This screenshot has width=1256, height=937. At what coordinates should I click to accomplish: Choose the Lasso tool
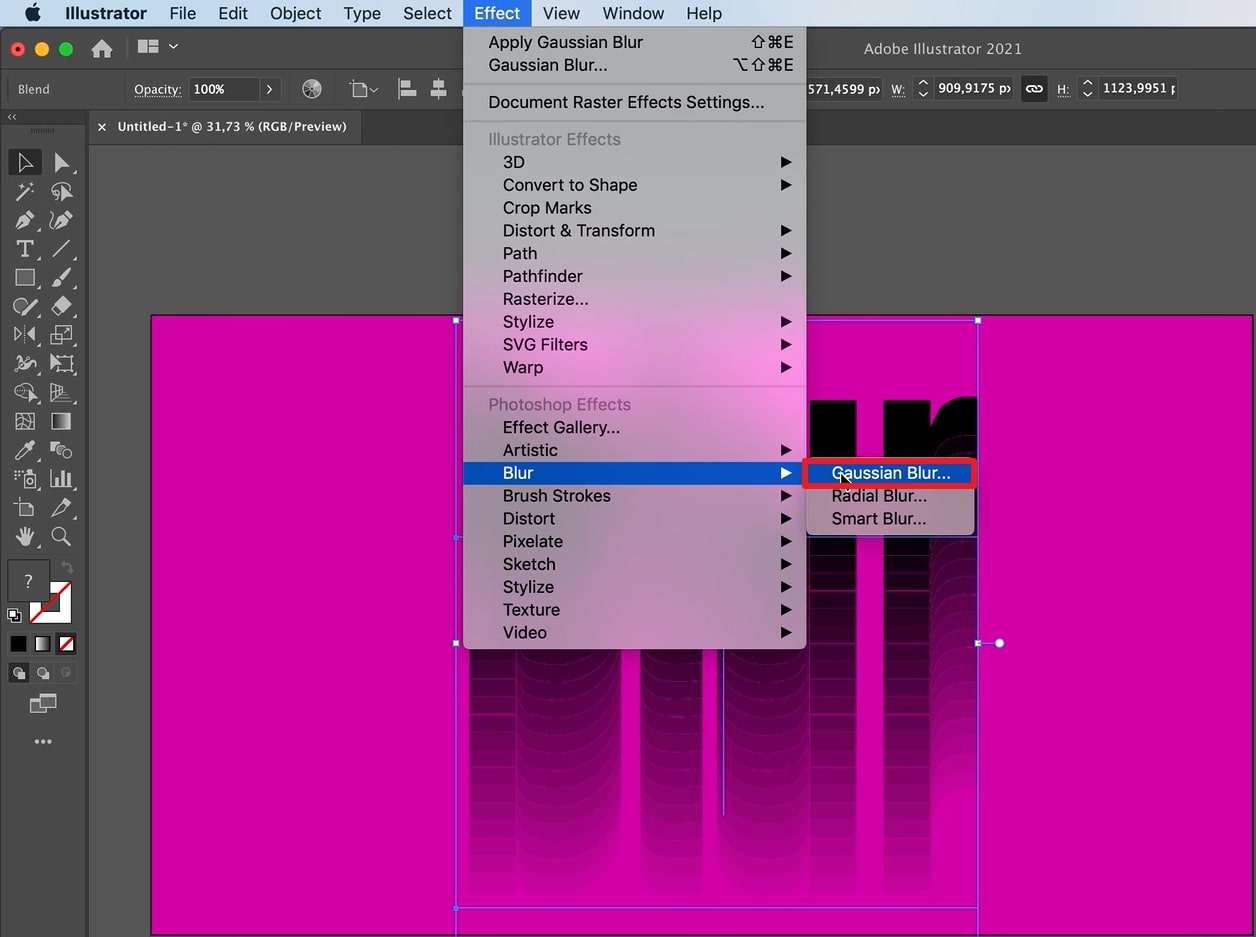coord(61,191)
